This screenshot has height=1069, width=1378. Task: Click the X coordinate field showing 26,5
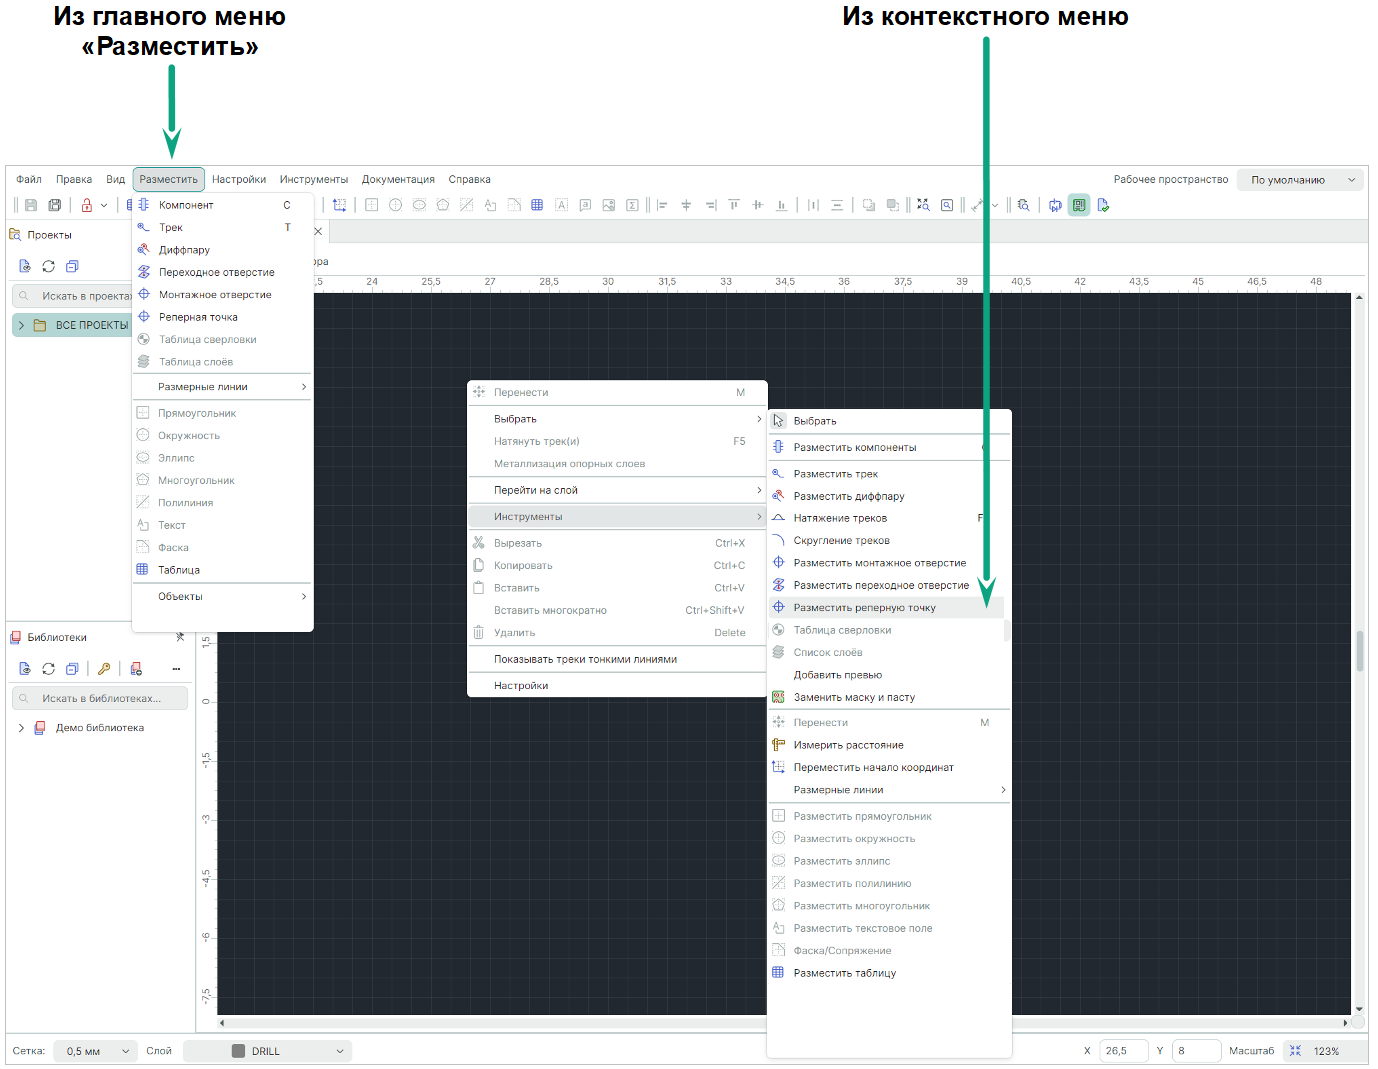1124,1051
